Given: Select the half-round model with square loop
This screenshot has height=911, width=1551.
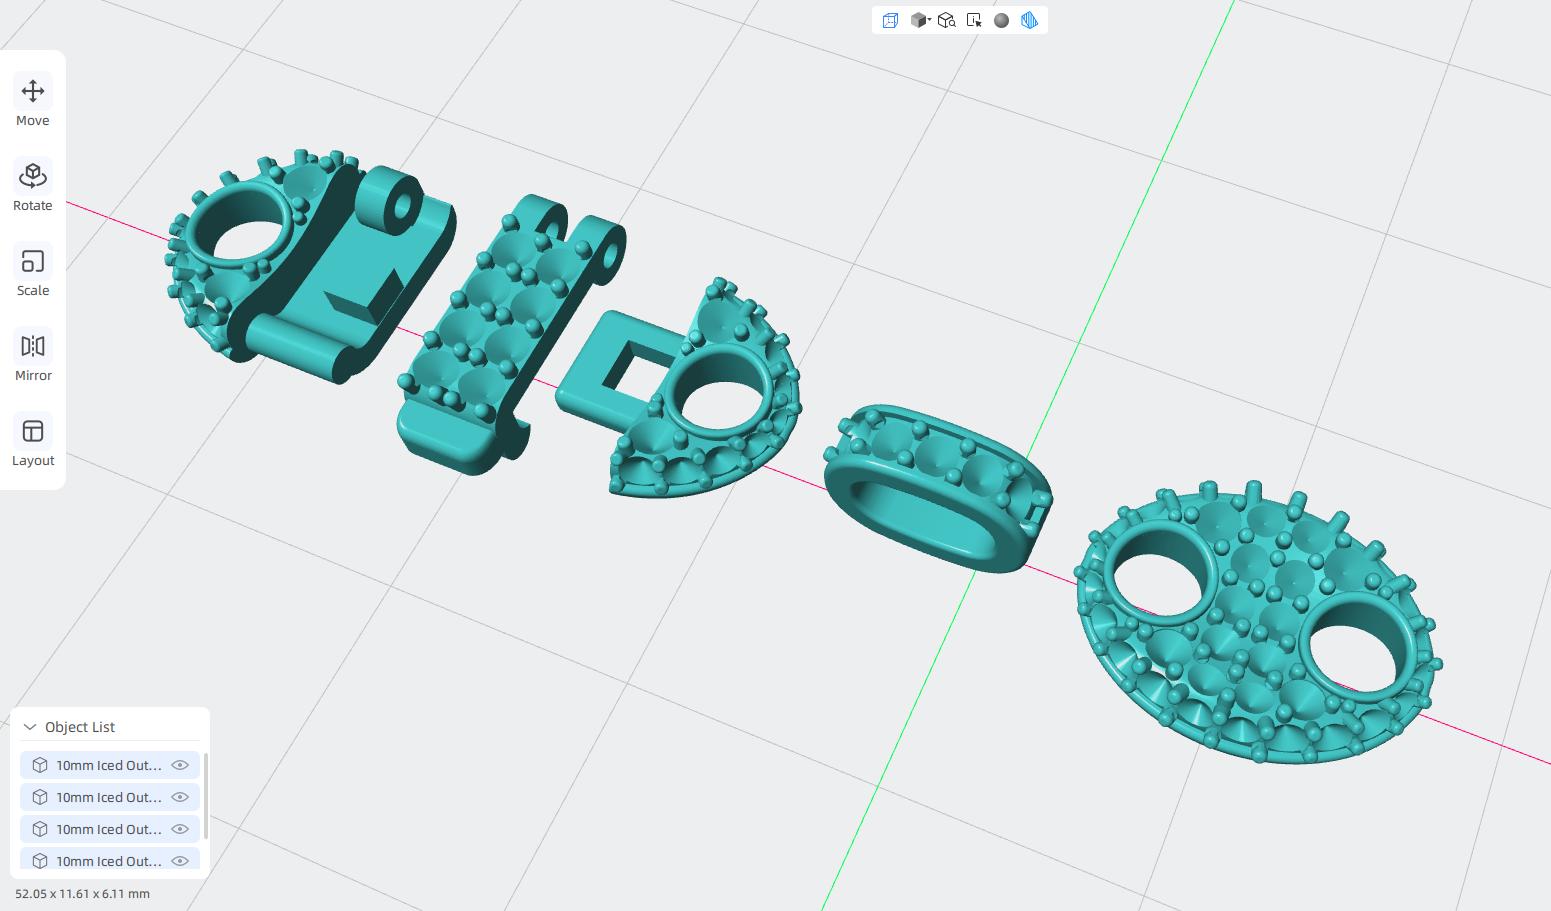Looking at the screenshot, I should coord(680,390).
